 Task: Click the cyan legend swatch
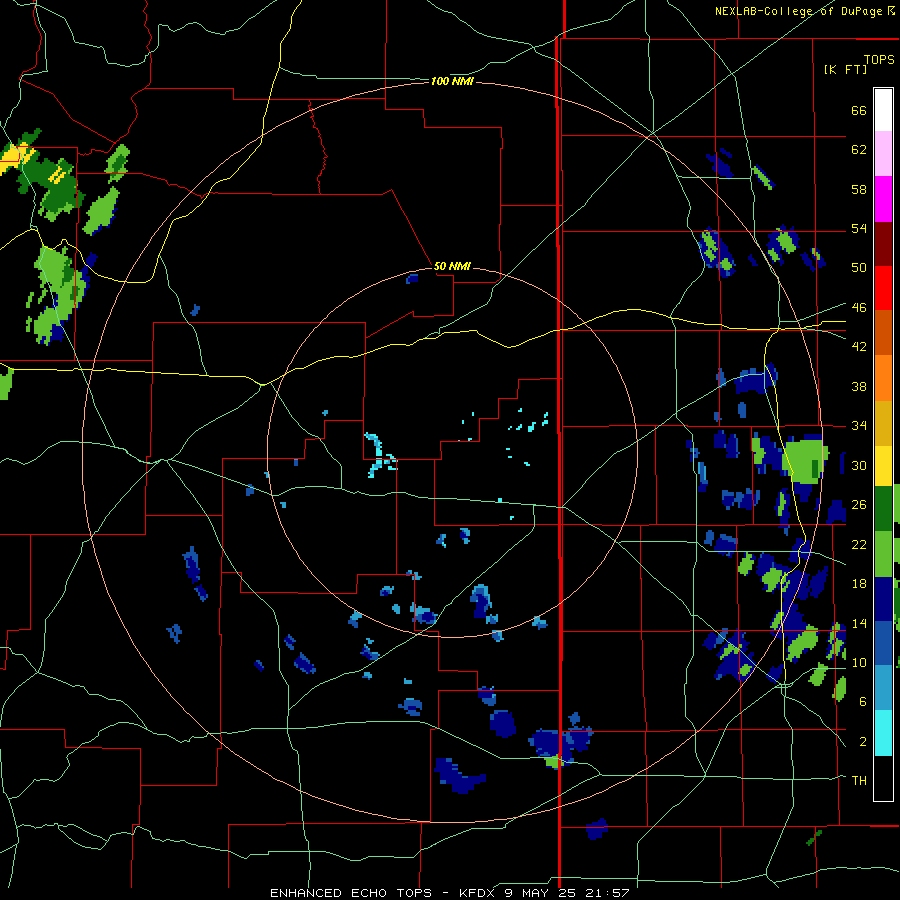tap(883, 733)
